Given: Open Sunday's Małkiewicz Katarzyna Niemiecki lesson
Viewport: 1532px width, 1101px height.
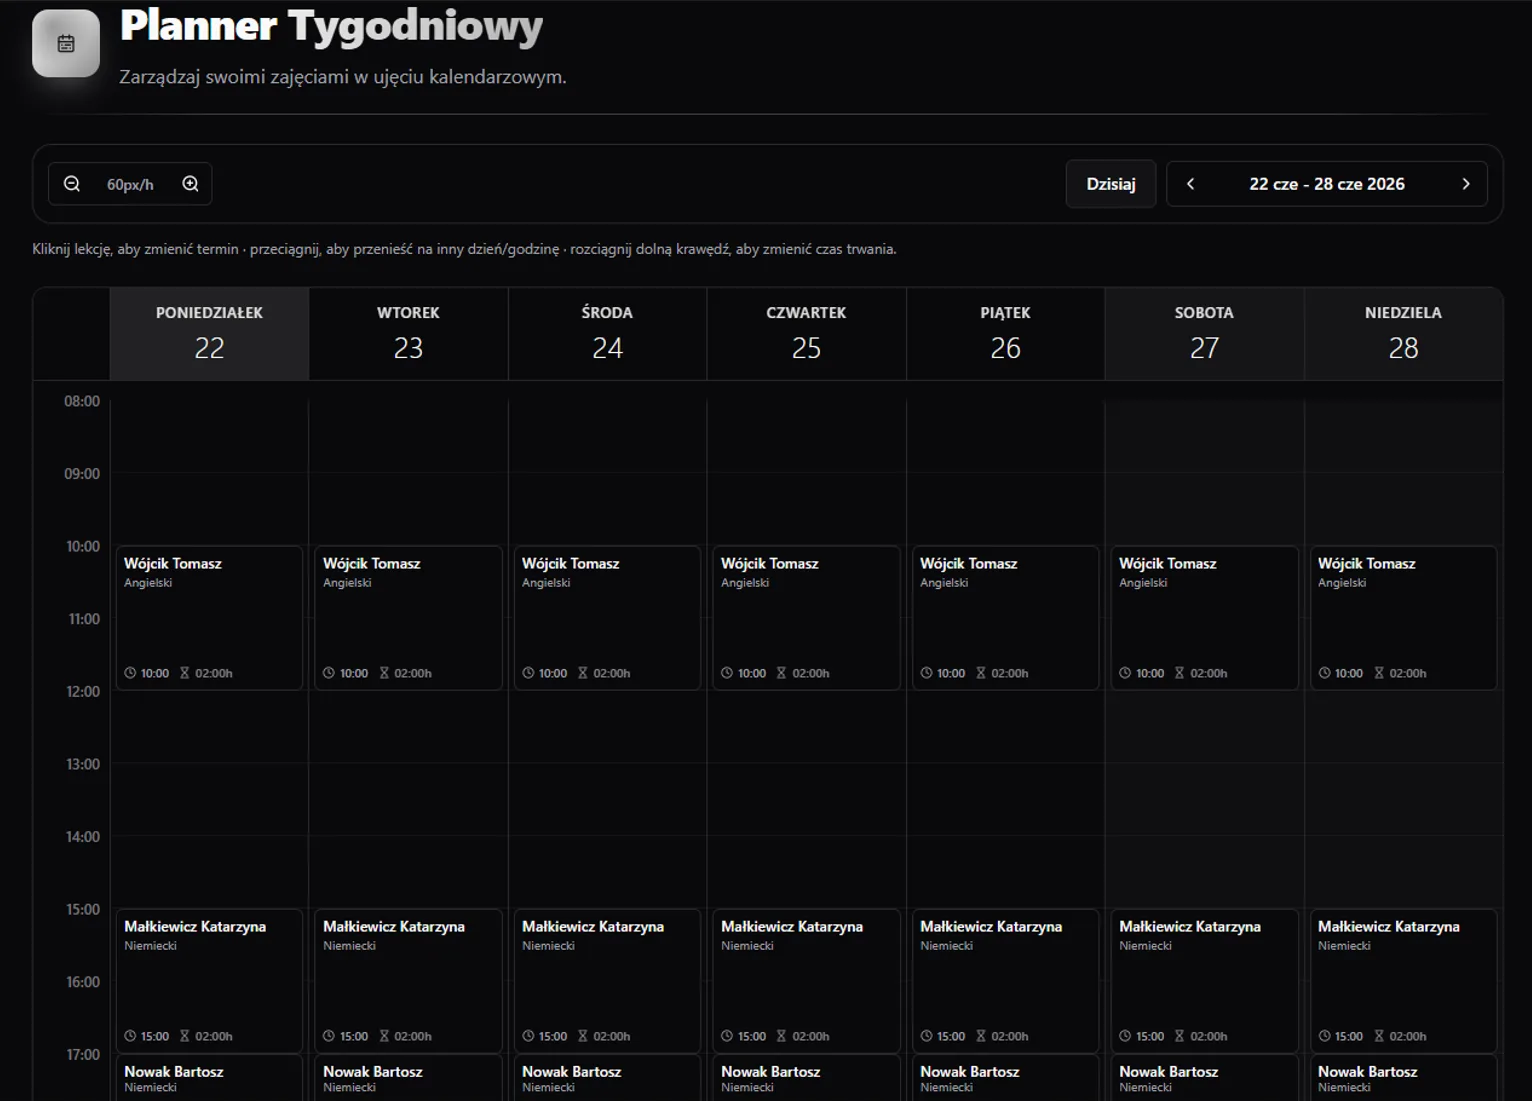Looking at the screenshot, I should pyautogui.click(x=1403, y=981).
